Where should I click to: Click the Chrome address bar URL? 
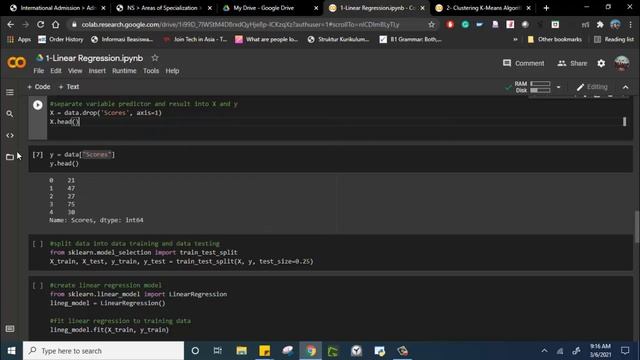click(240, 24)
